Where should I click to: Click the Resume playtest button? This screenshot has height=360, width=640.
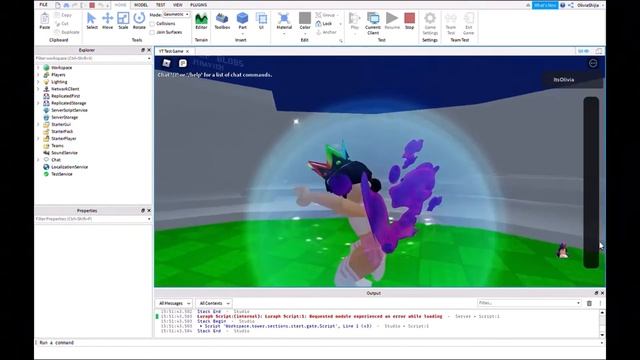pos(392,21)
